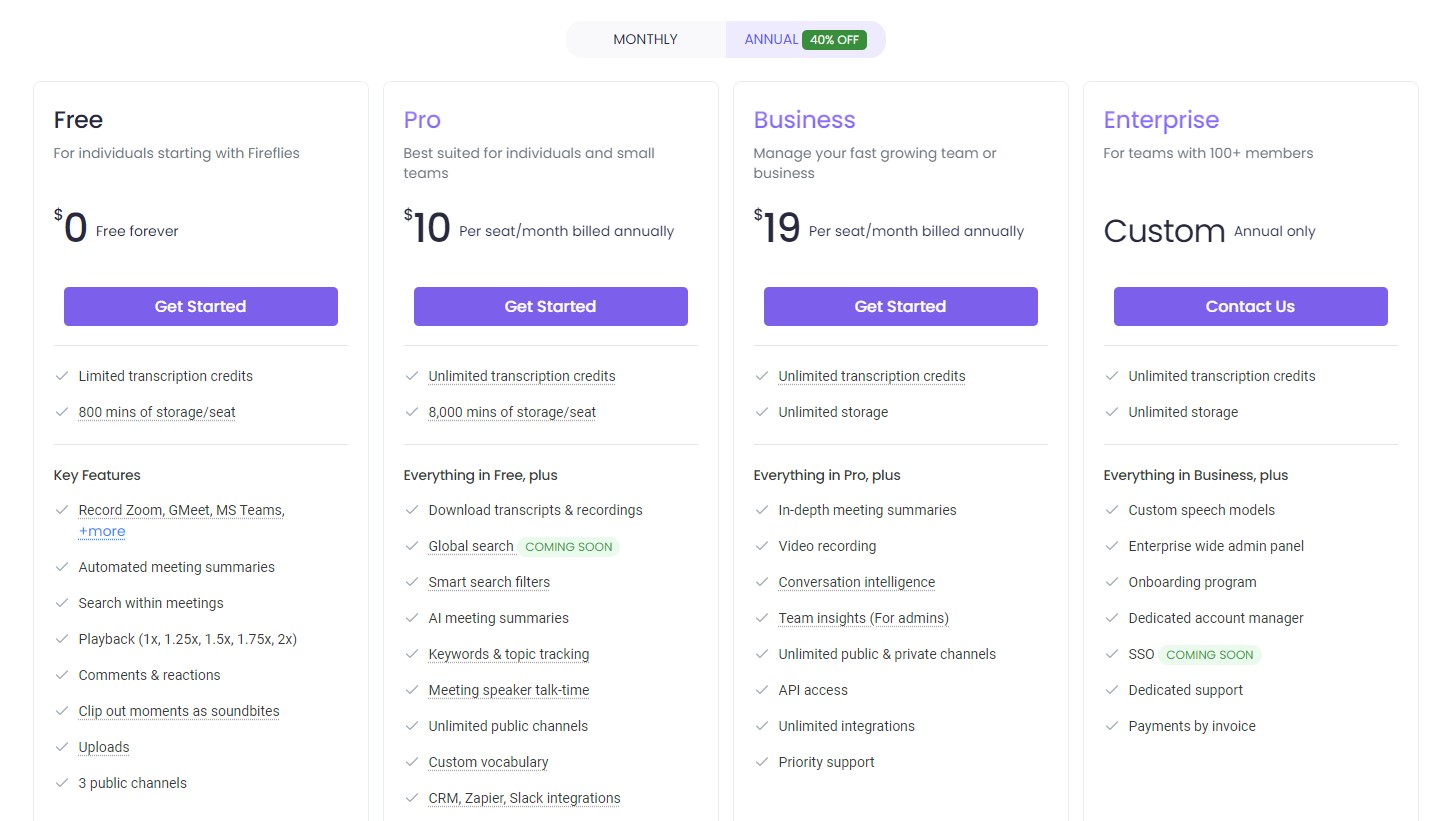Click the Global search feature link

point(470,546)
